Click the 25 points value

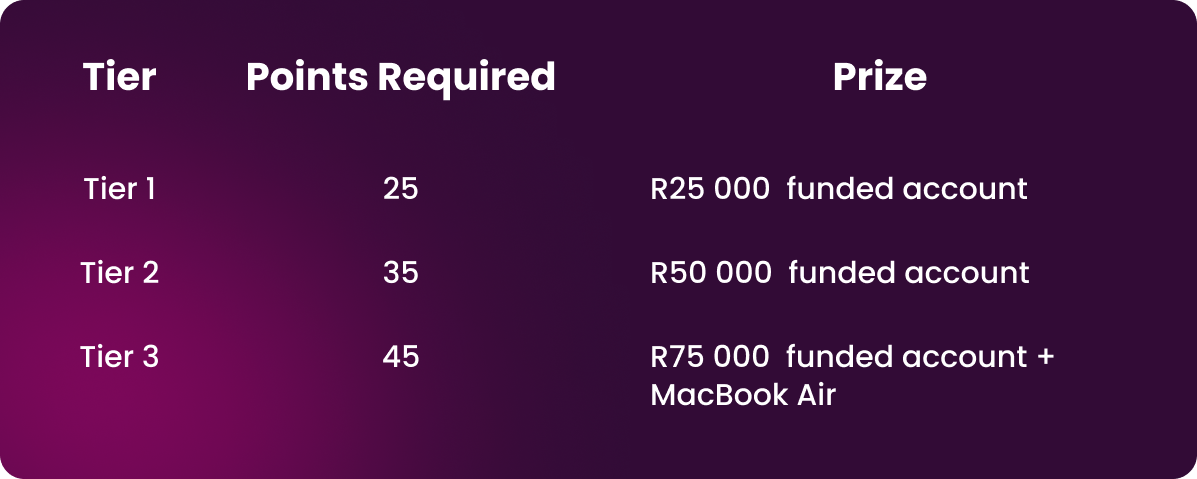click(400, 188)
